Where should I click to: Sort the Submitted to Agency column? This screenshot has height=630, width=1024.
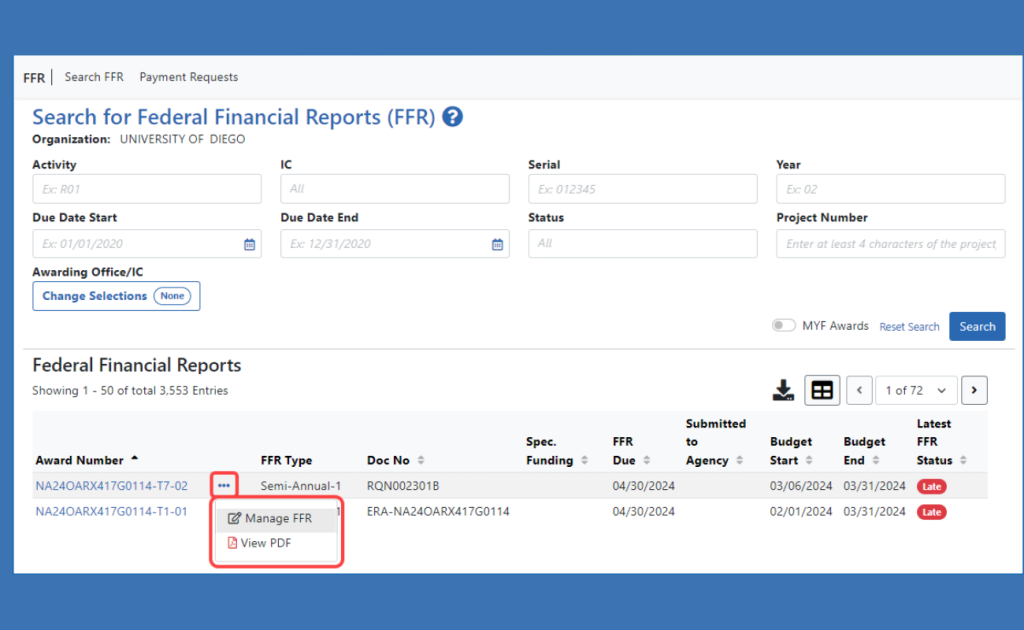click(739, 460)
